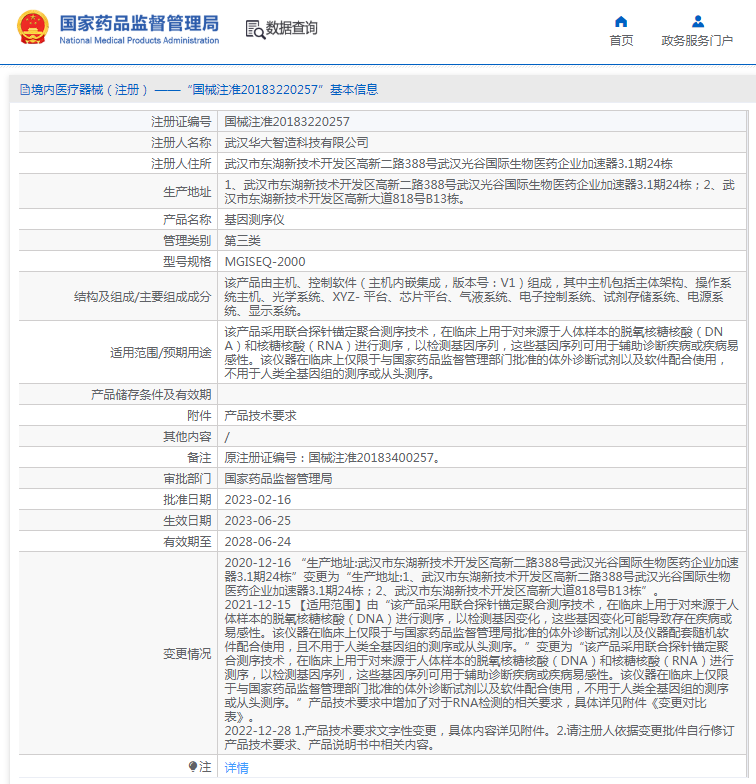Click the 注册证编号 label cell
756x784 pixels.
click(118, 122)
